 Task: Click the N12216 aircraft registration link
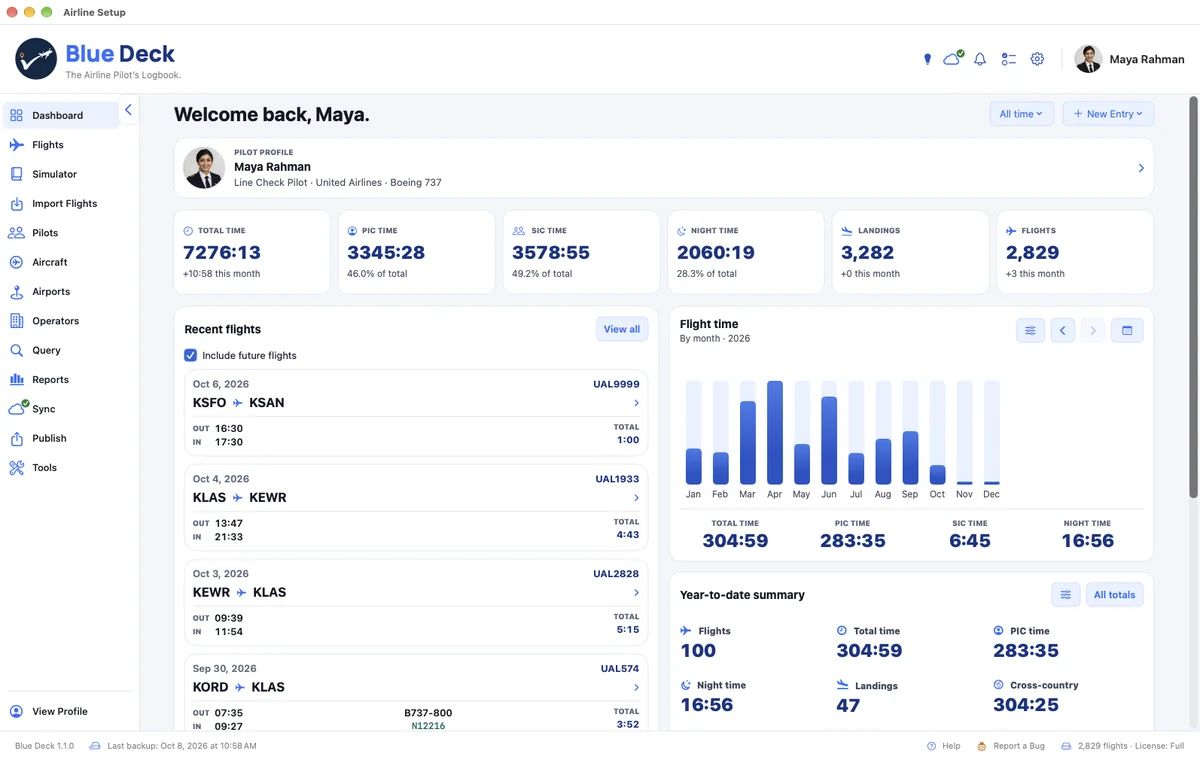(428, 726)
